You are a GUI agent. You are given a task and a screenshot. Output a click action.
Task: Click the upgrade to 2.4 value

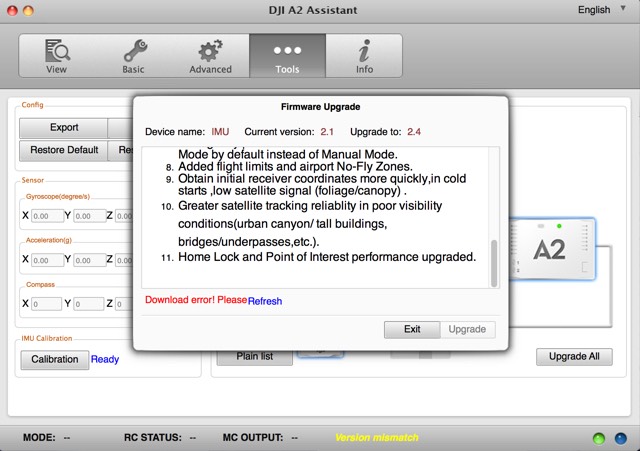click(414, 132)
